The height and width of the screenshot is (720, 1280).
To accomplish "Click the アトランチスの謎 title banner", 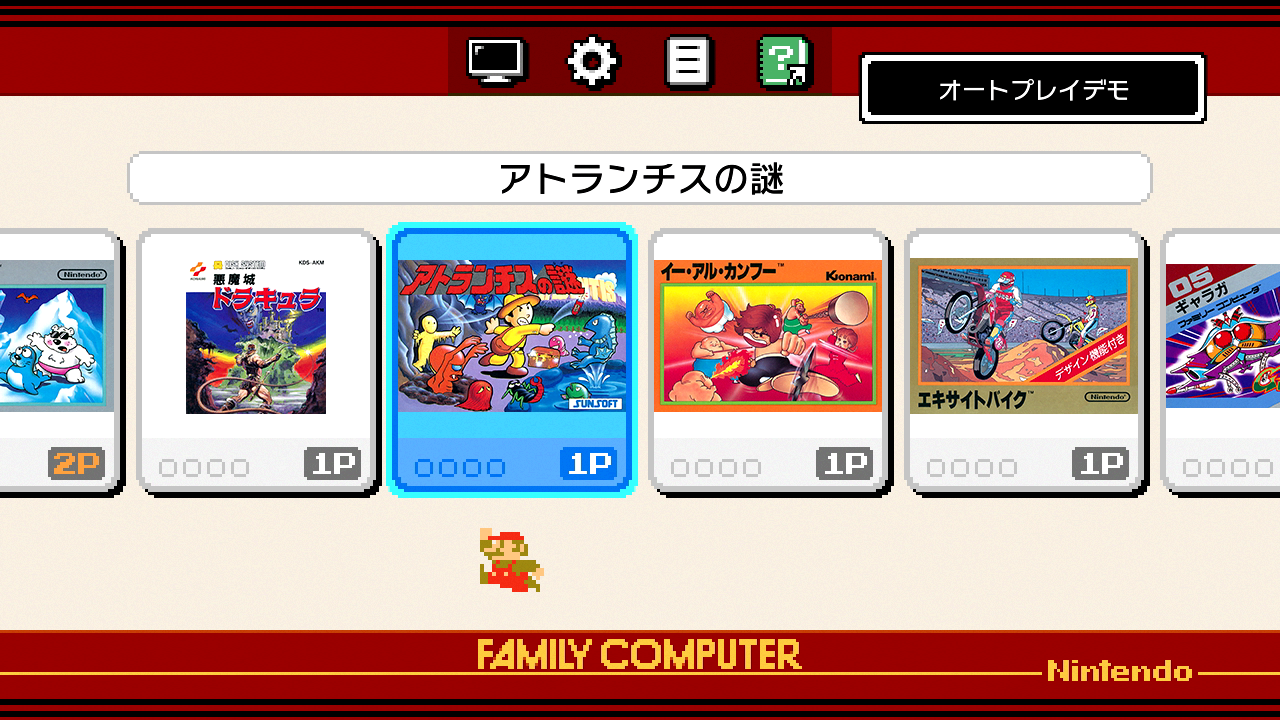I will tap(640, 179).
